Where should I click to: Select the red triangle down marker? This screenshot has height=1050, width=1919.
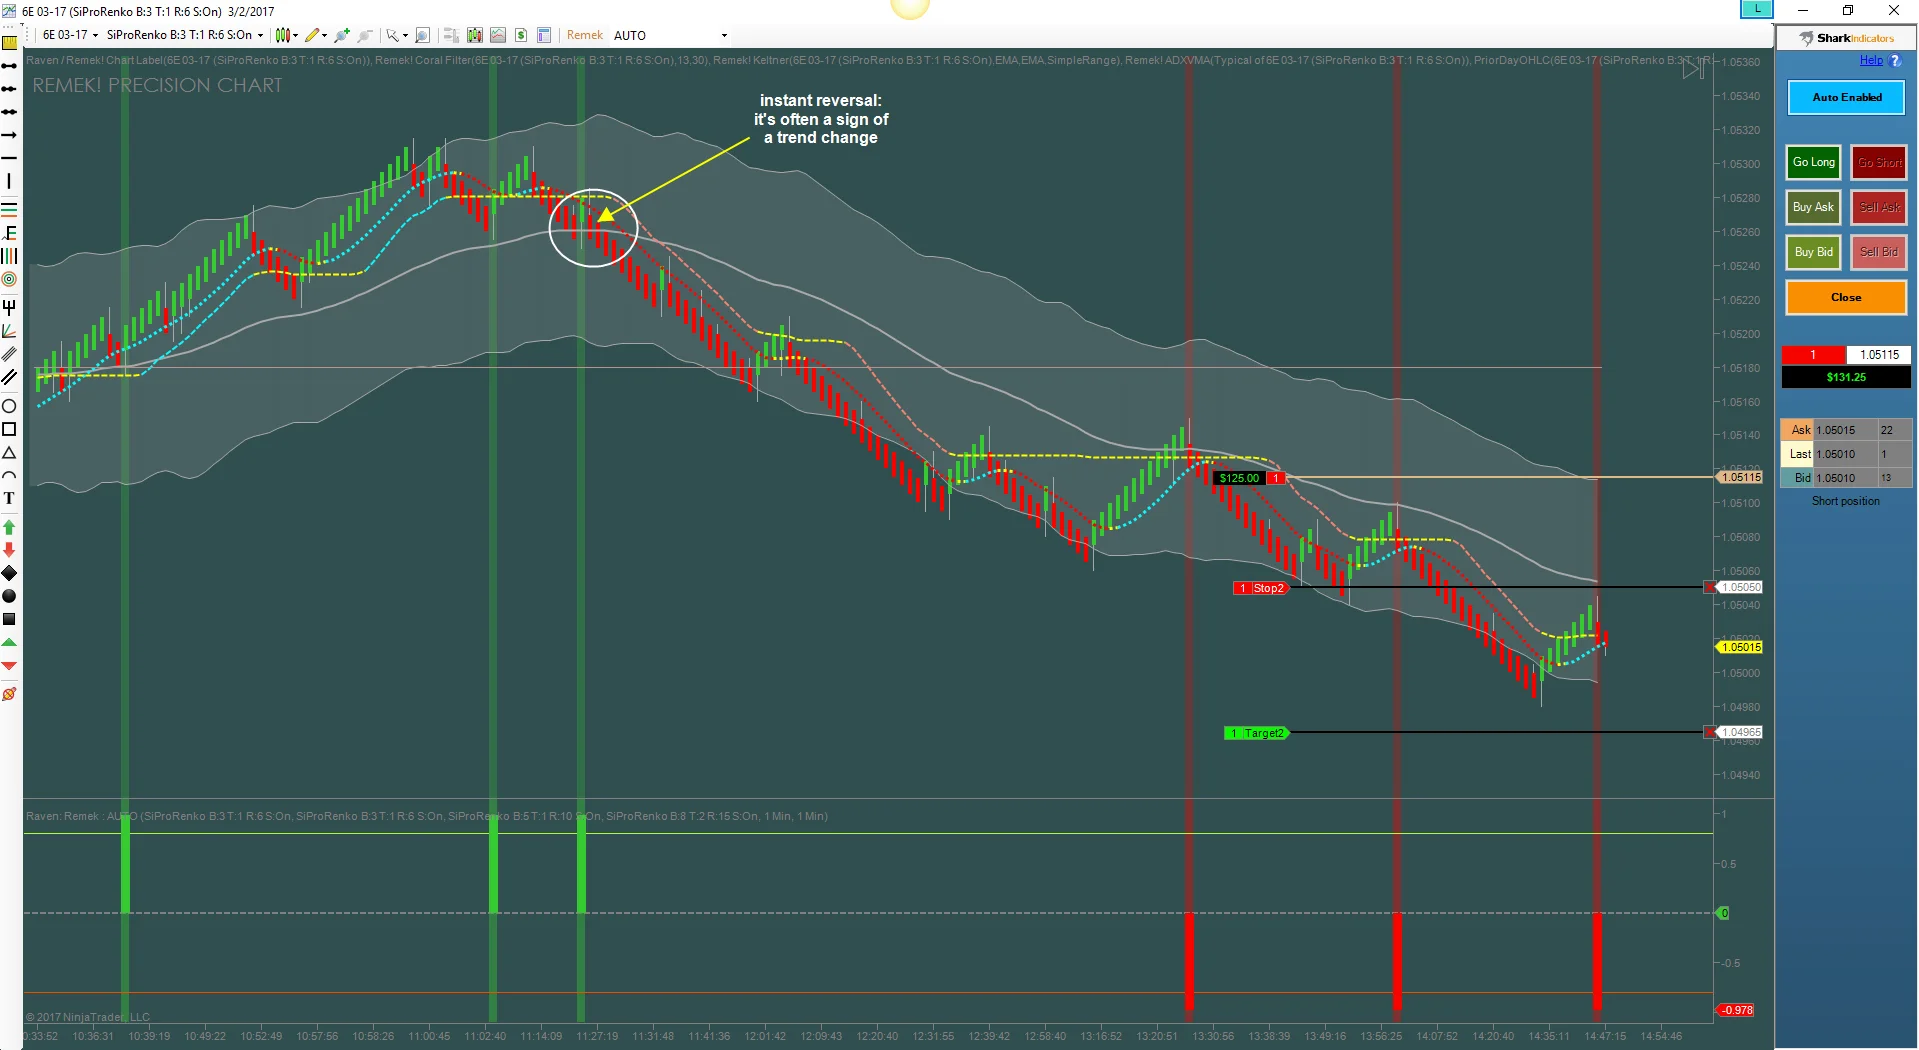click(x=9, y=665)
